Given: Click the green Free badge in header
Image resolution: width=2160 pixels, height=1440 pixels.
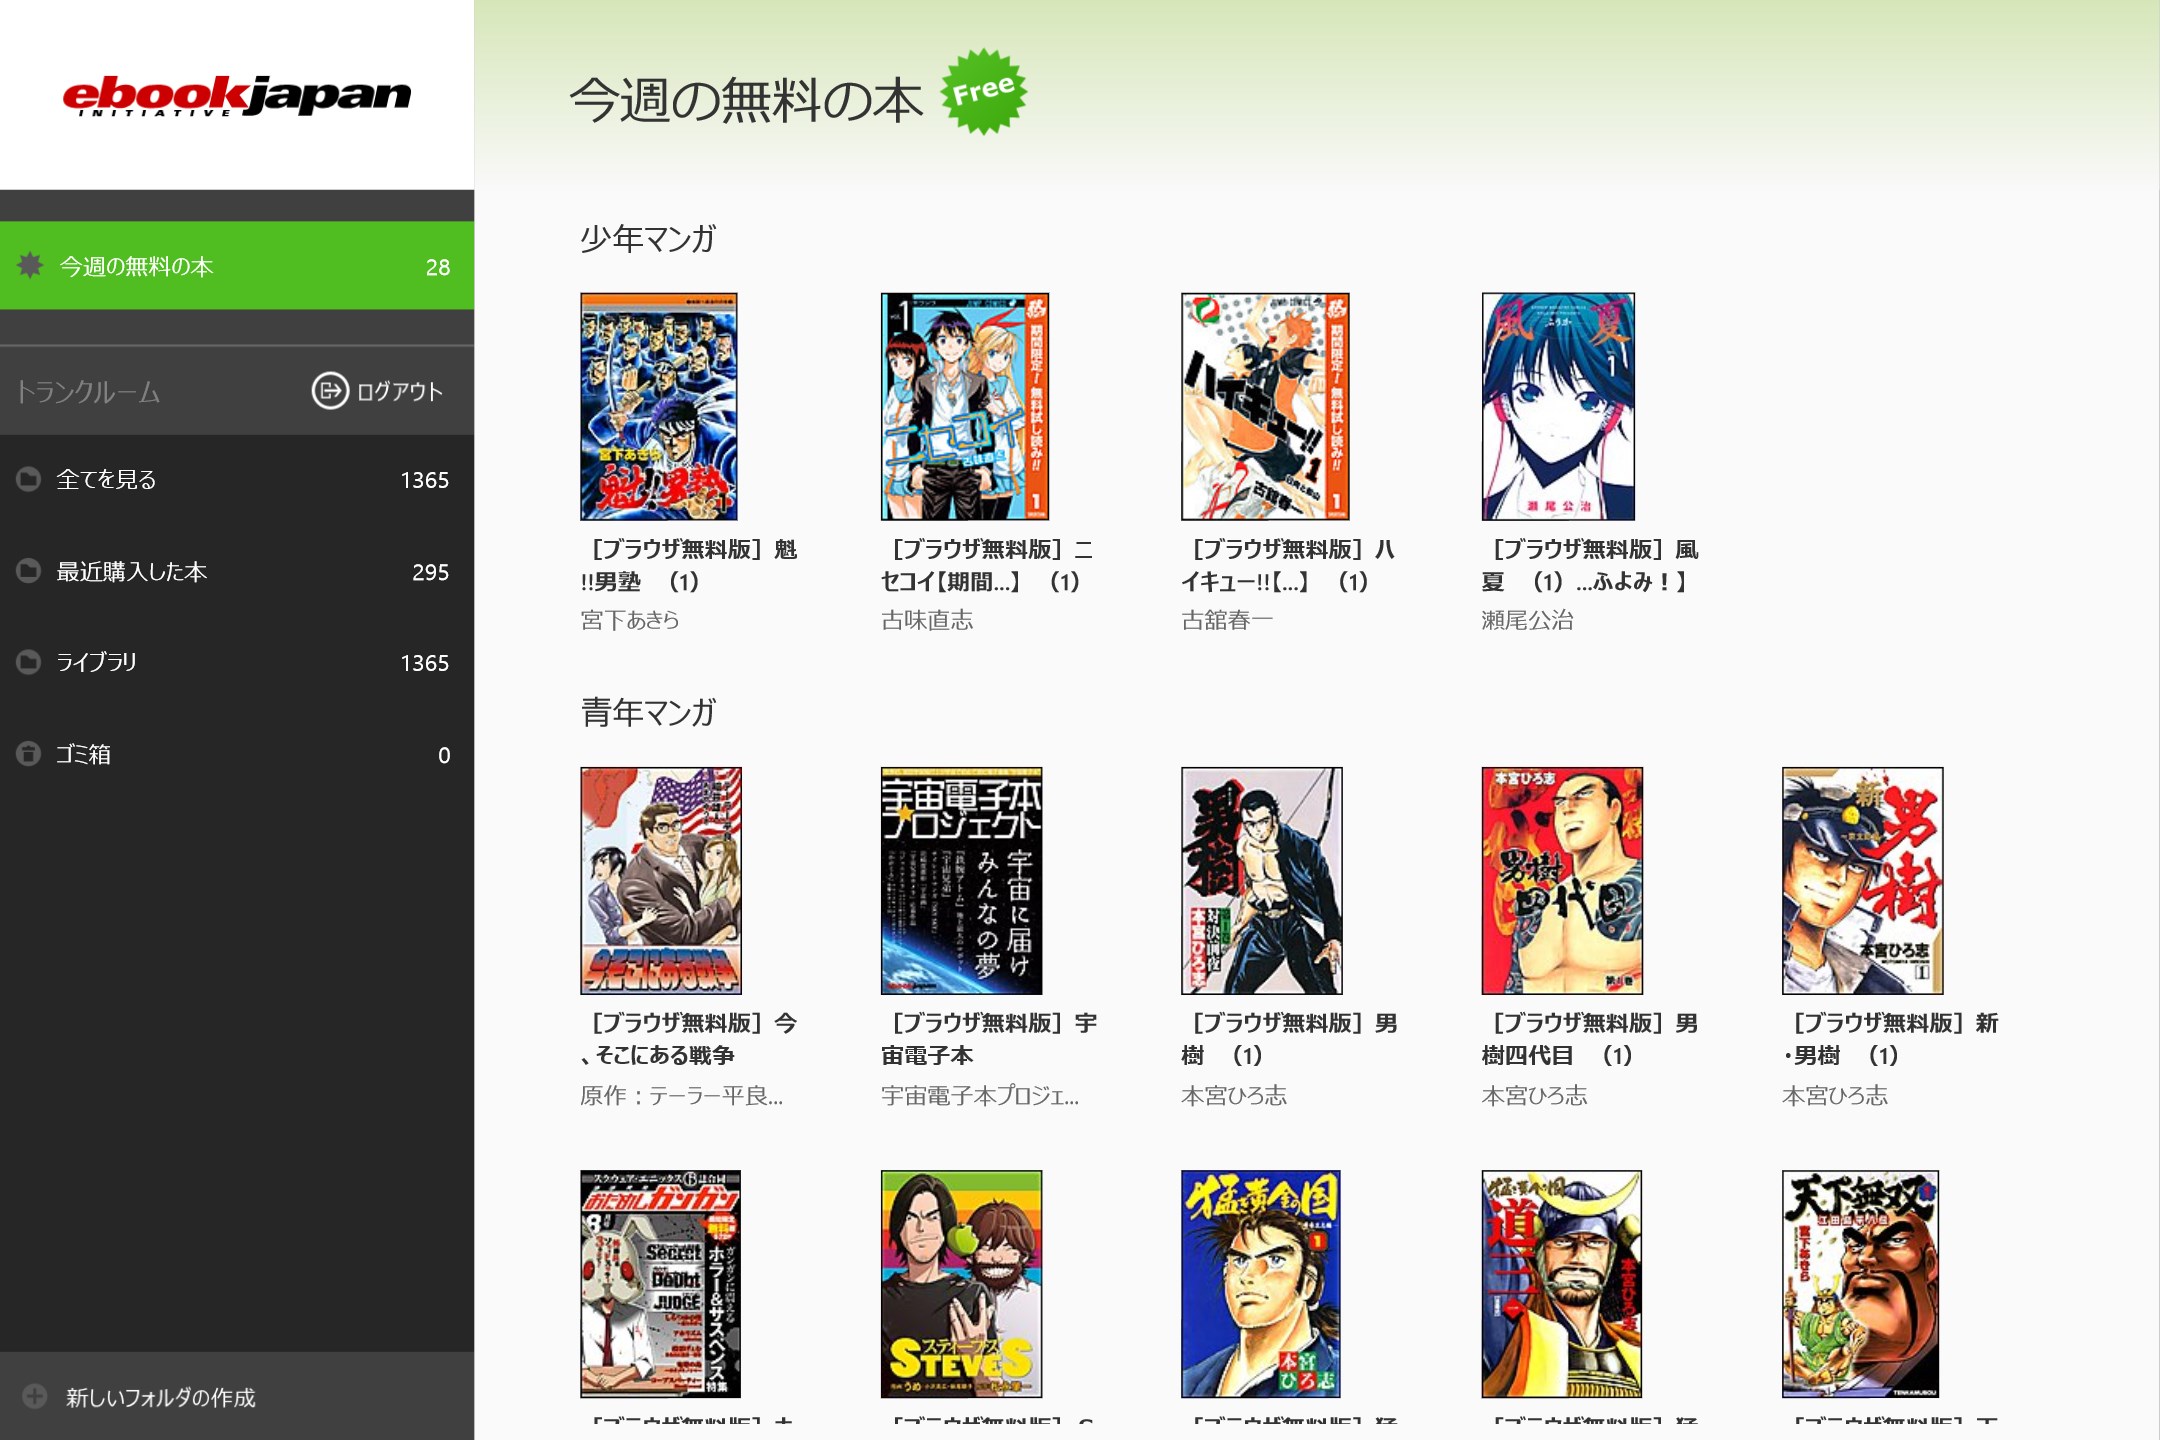Looking at the screenshot, I should pos(984,91).
